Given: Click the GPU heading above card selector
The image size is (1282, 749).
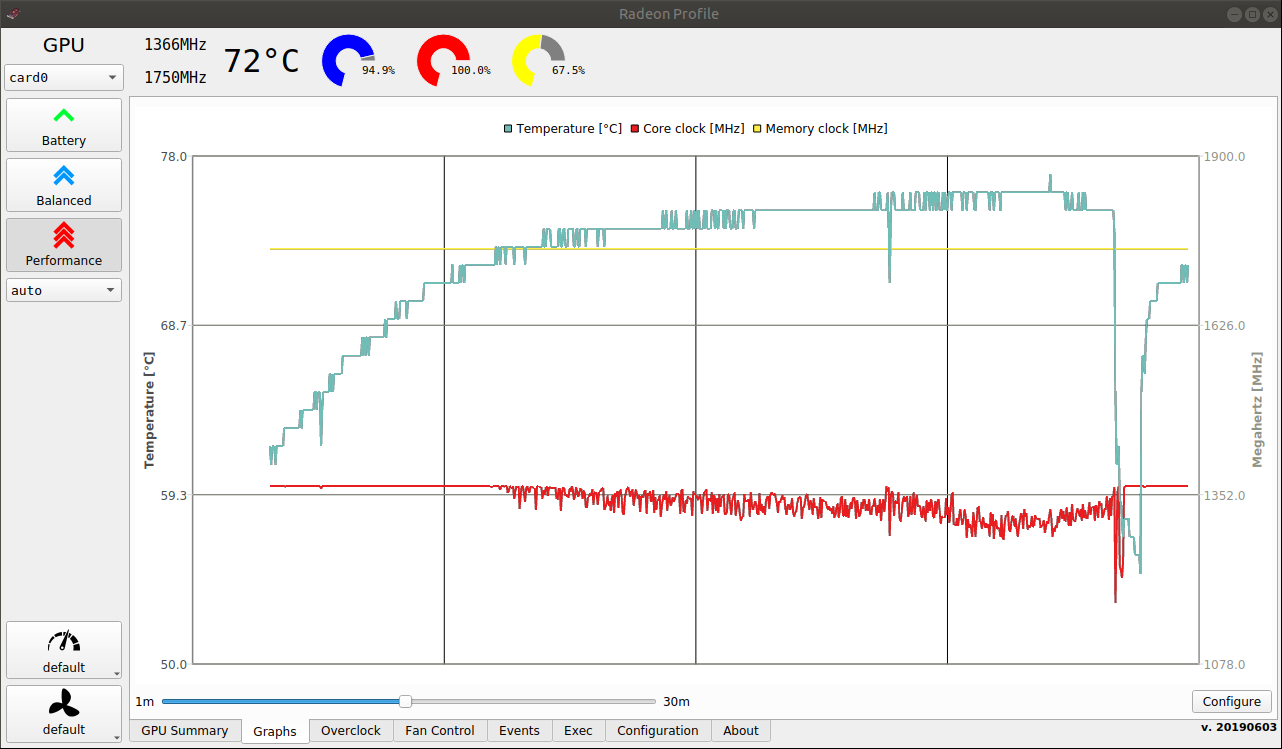Looking at the screenshot, I should point(64,45).
